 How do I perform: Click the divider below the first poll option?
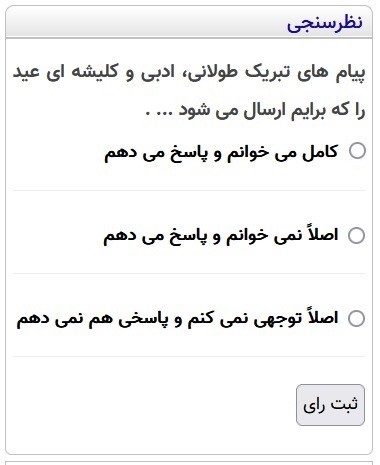point(189,190)
